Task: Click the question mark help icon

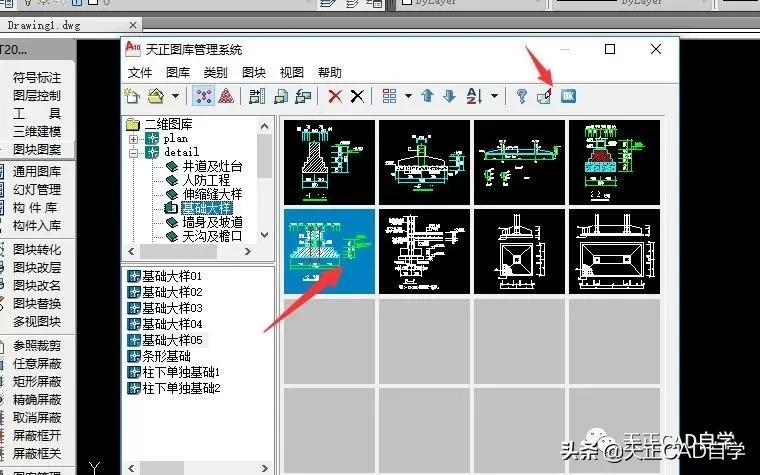Action: tap(522, 96)
